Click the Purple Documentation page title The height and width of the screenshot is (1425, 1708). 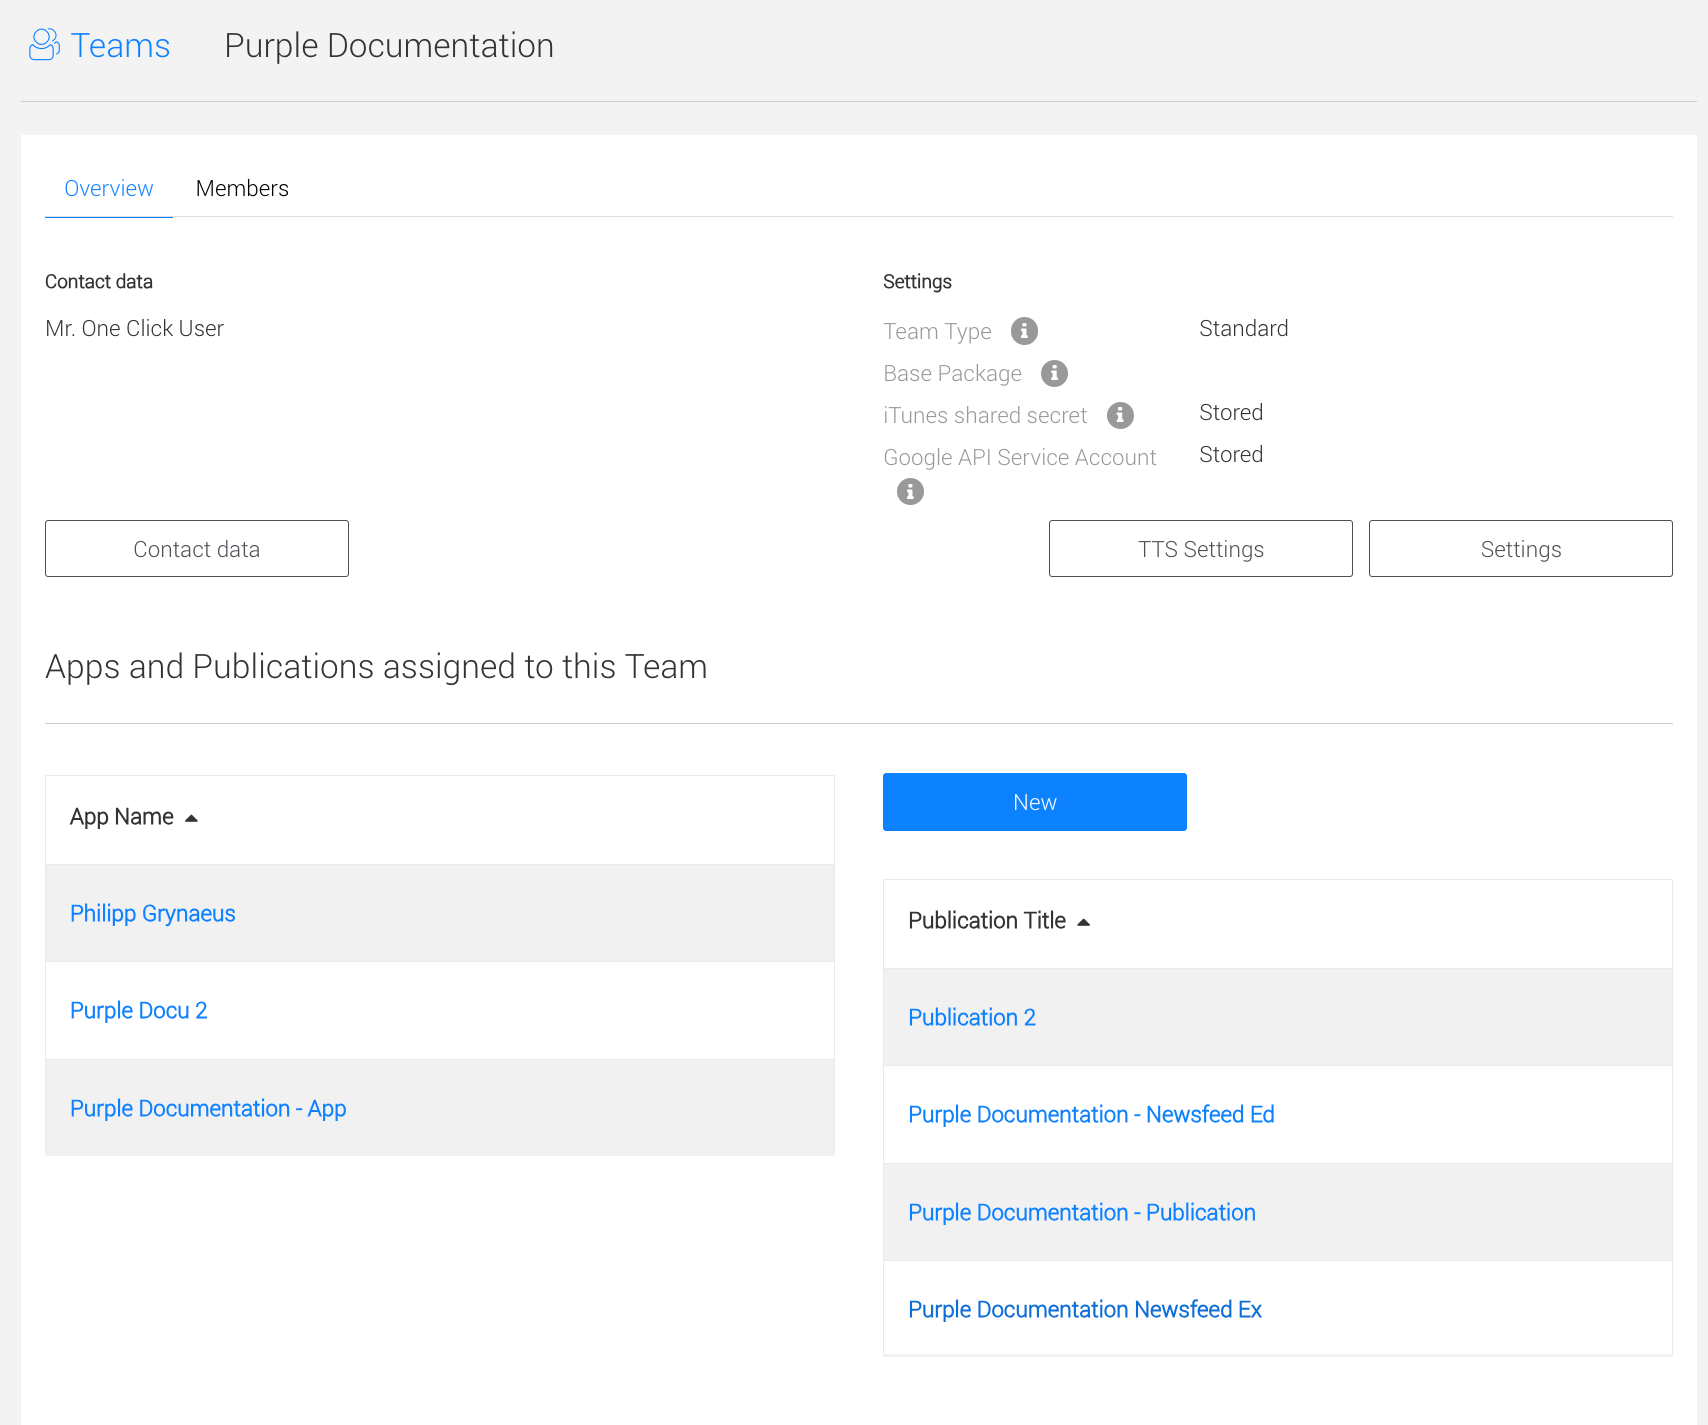click(x=389, y=46)
